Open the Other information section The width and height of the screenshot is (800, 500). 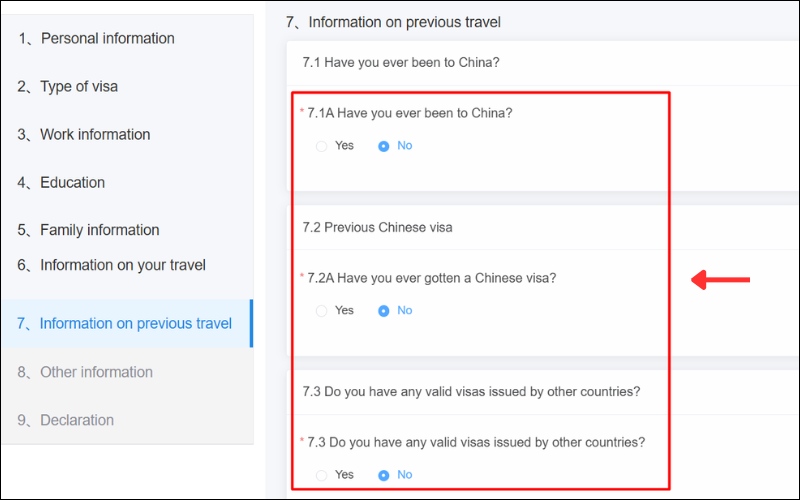pos(85,372)
